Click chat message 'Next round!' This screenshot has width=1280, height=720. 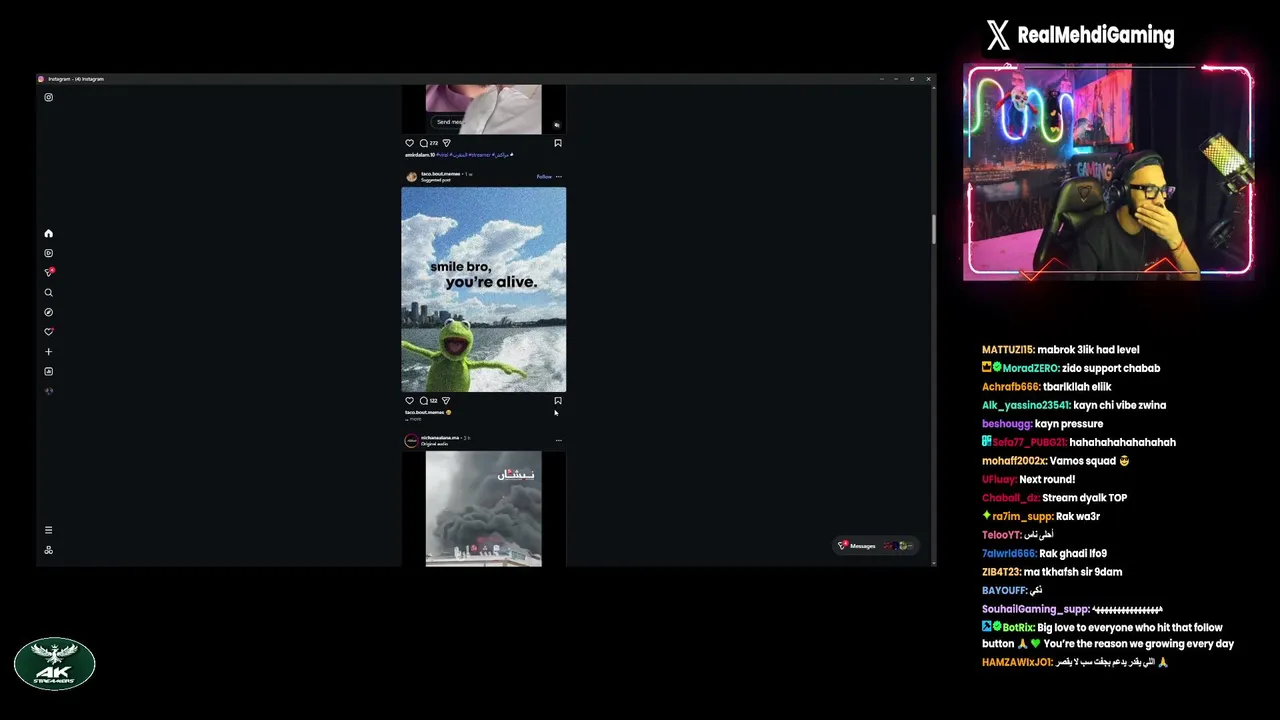coord(1047,479)
